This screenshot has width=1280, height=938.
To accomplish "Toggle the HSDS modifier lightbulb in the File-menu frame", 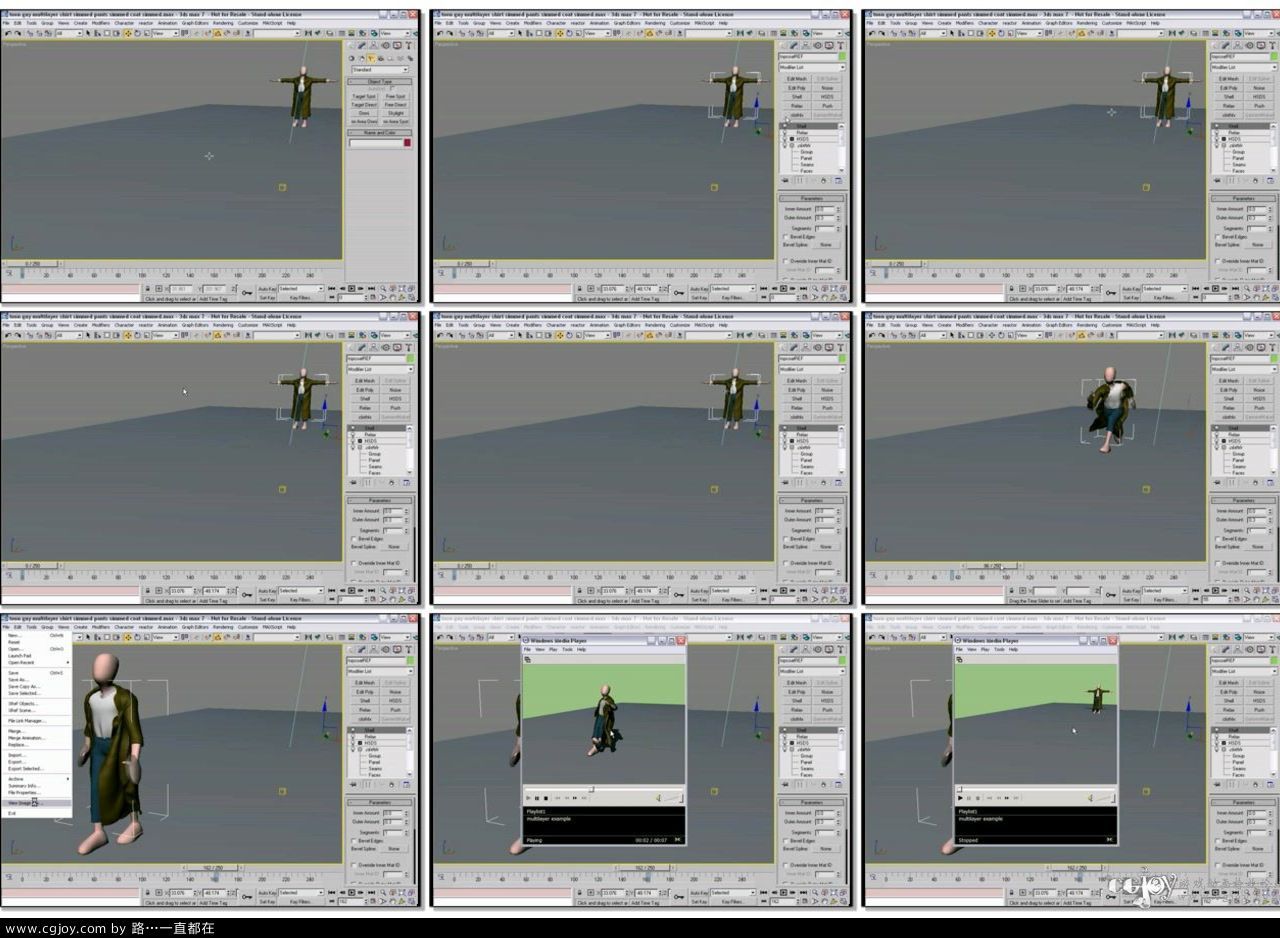I will point(353,743).
